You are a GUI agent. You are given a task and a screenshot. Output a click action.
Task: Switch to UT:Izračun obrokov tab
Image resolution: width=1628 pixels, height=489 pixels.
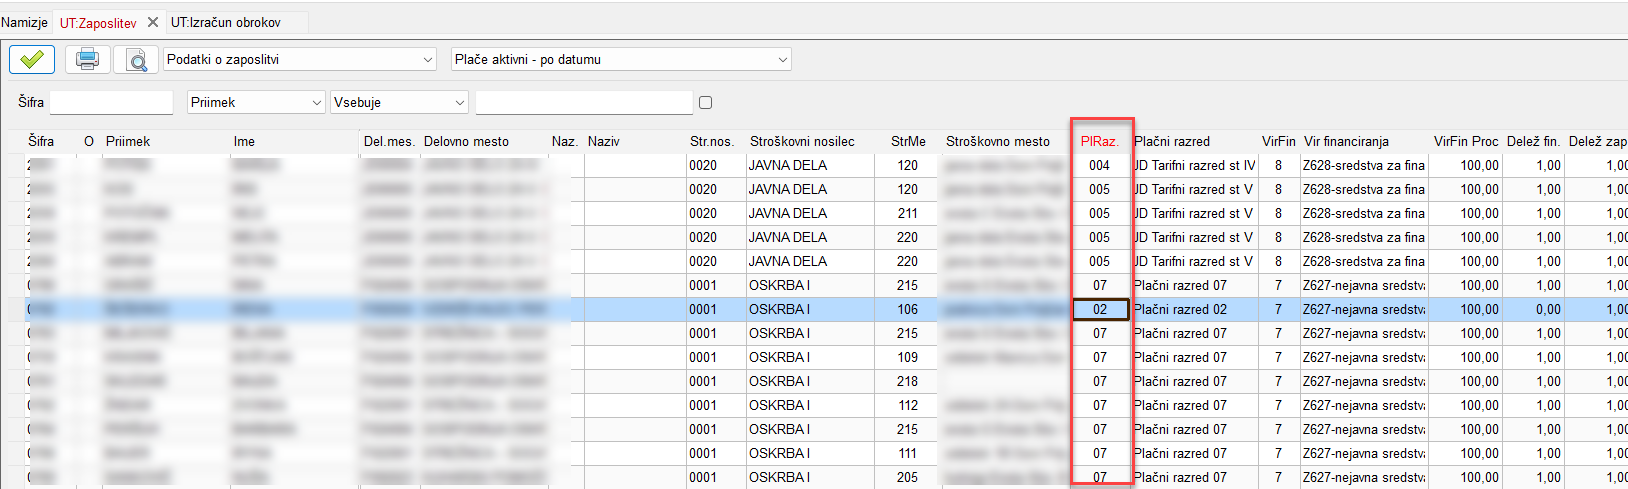pyautogui.click(x=226, y=22)
